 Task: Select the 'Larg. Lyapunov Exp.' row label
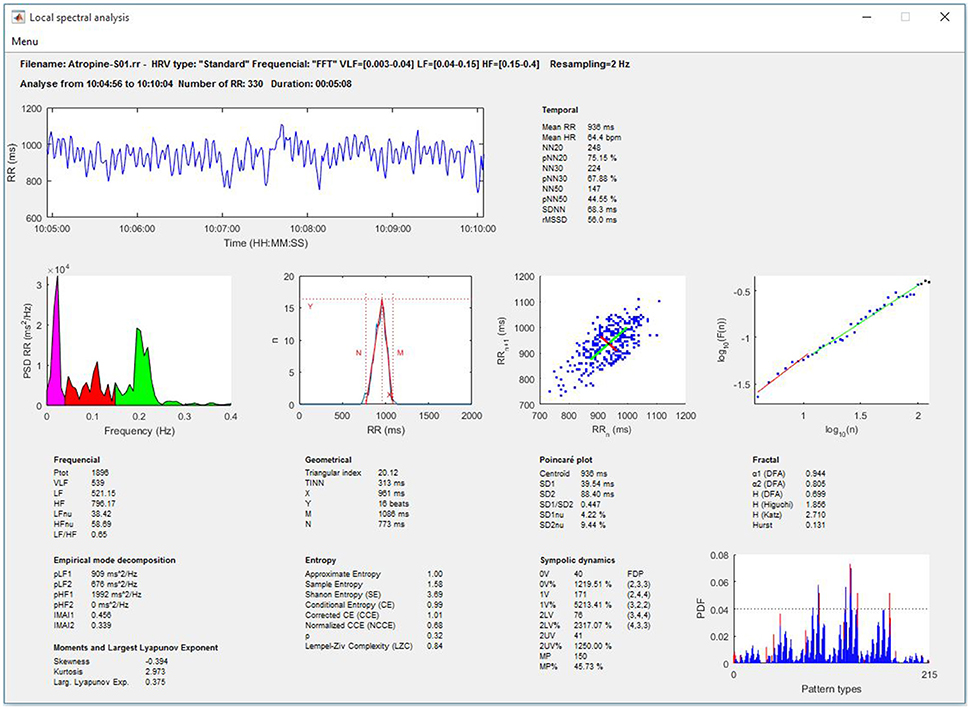91,682
